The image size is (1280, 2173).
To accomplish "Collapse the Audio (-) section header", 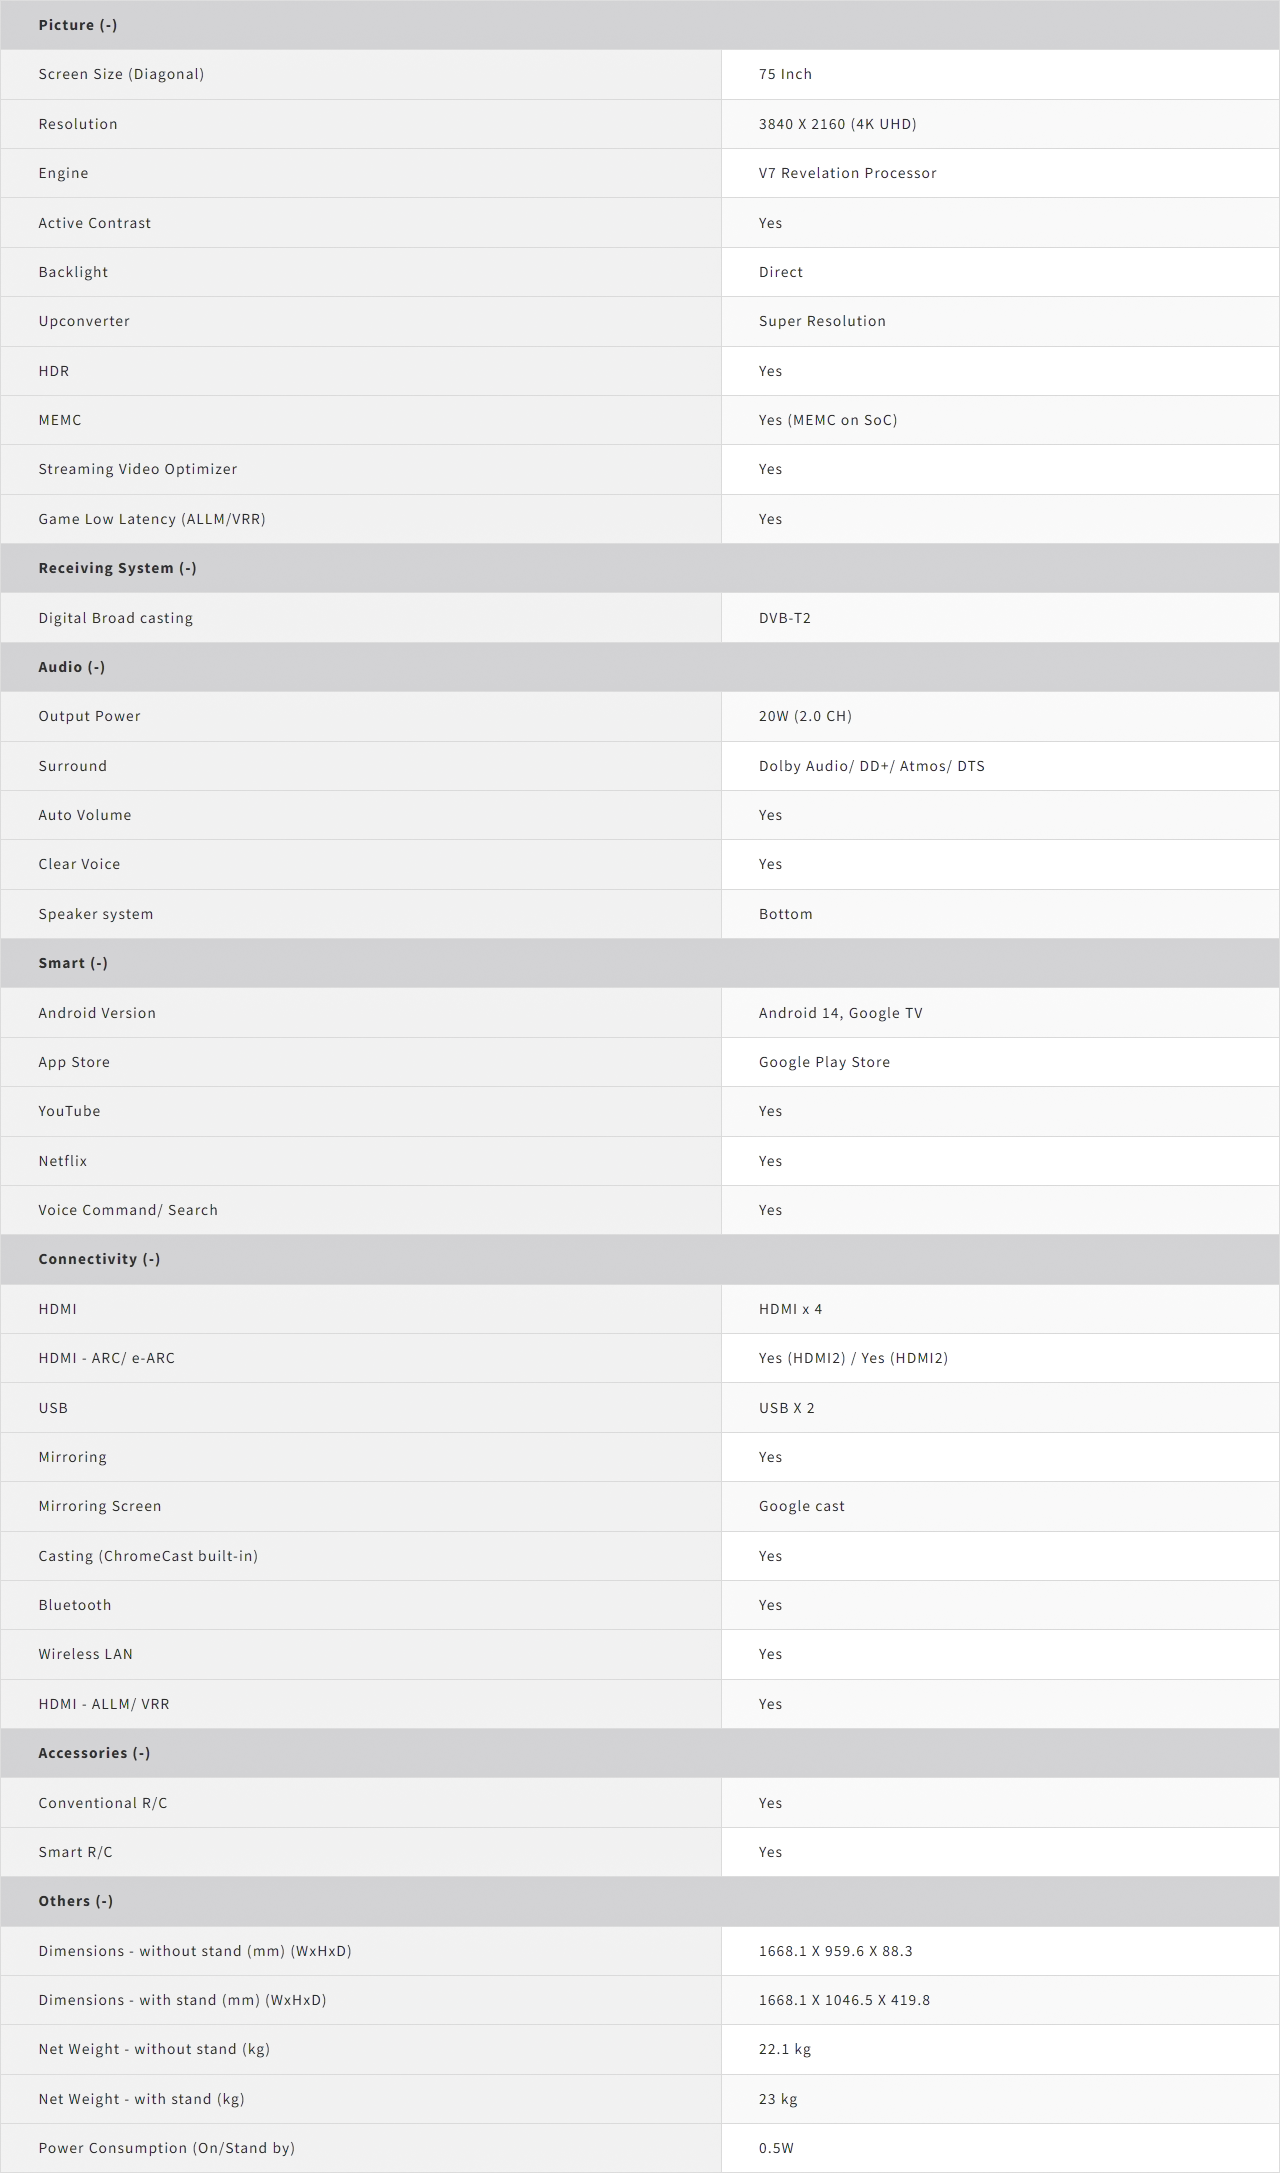I will pos(71,667).
